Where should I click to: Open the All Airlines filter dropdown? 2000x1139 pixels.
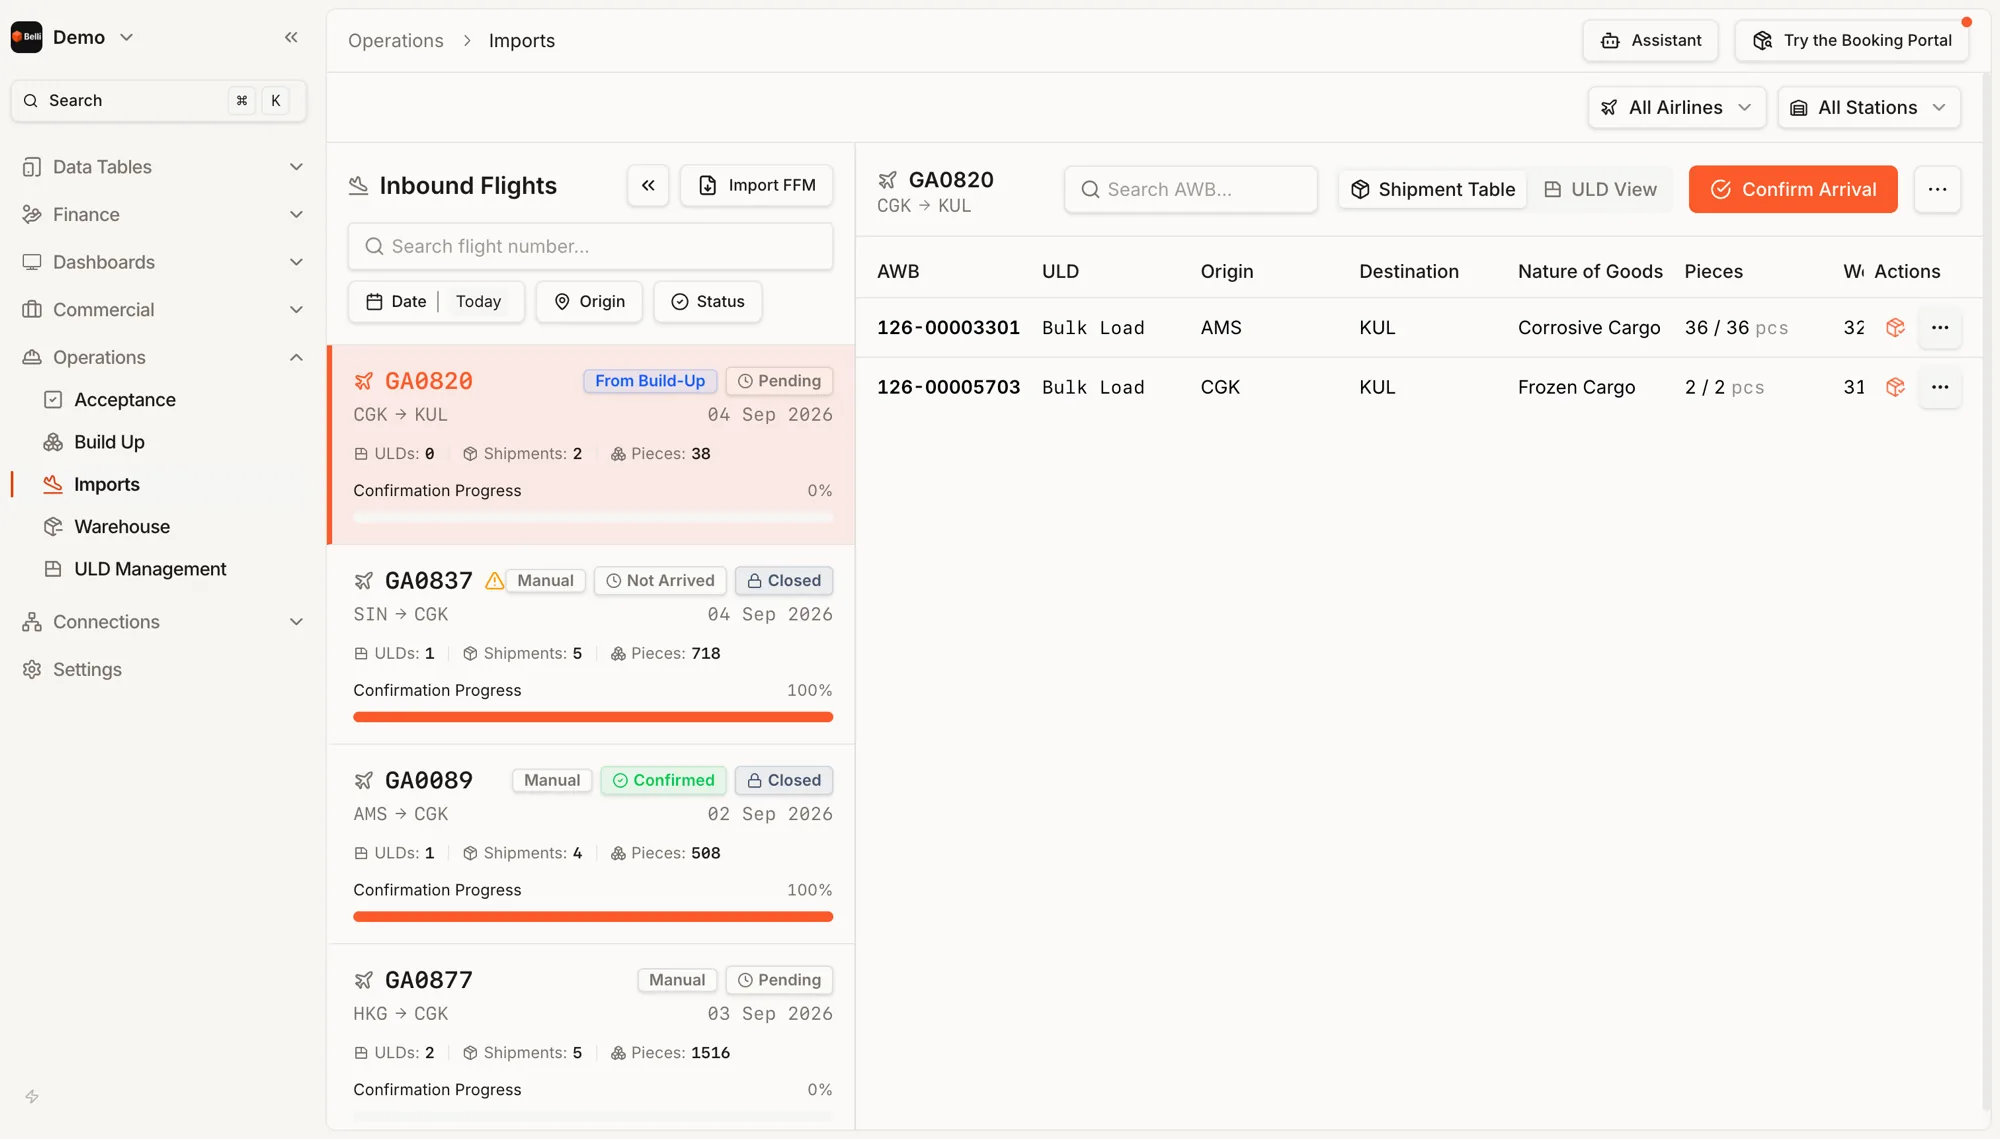tap(1676, 107)
